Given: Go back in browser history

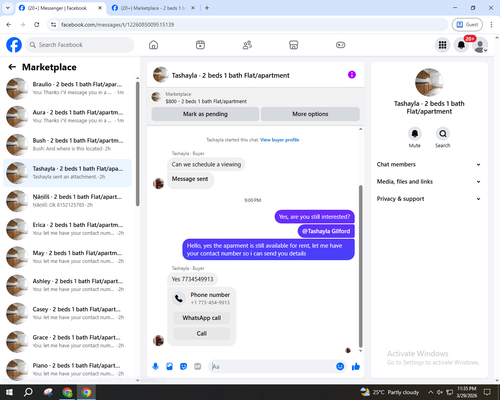Looking at the screenshot, I should (9, 25).
